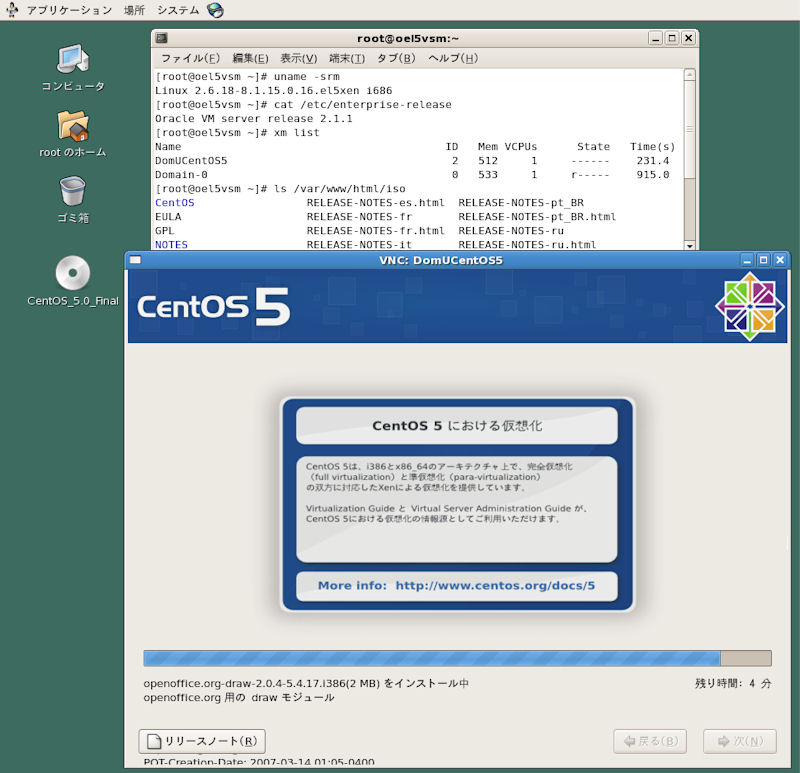Click RELEASE-NOTES-pt_BR.html in terminal listing
The width and height of the screenshot is (800, 773).
tap(537, 216)
